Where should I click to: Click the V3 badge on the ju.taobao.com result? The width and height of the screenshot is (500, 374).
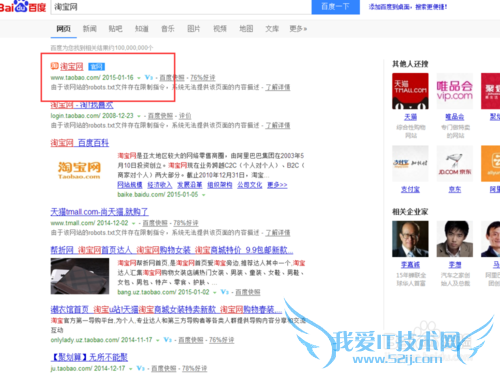click(x=141, y=369)
